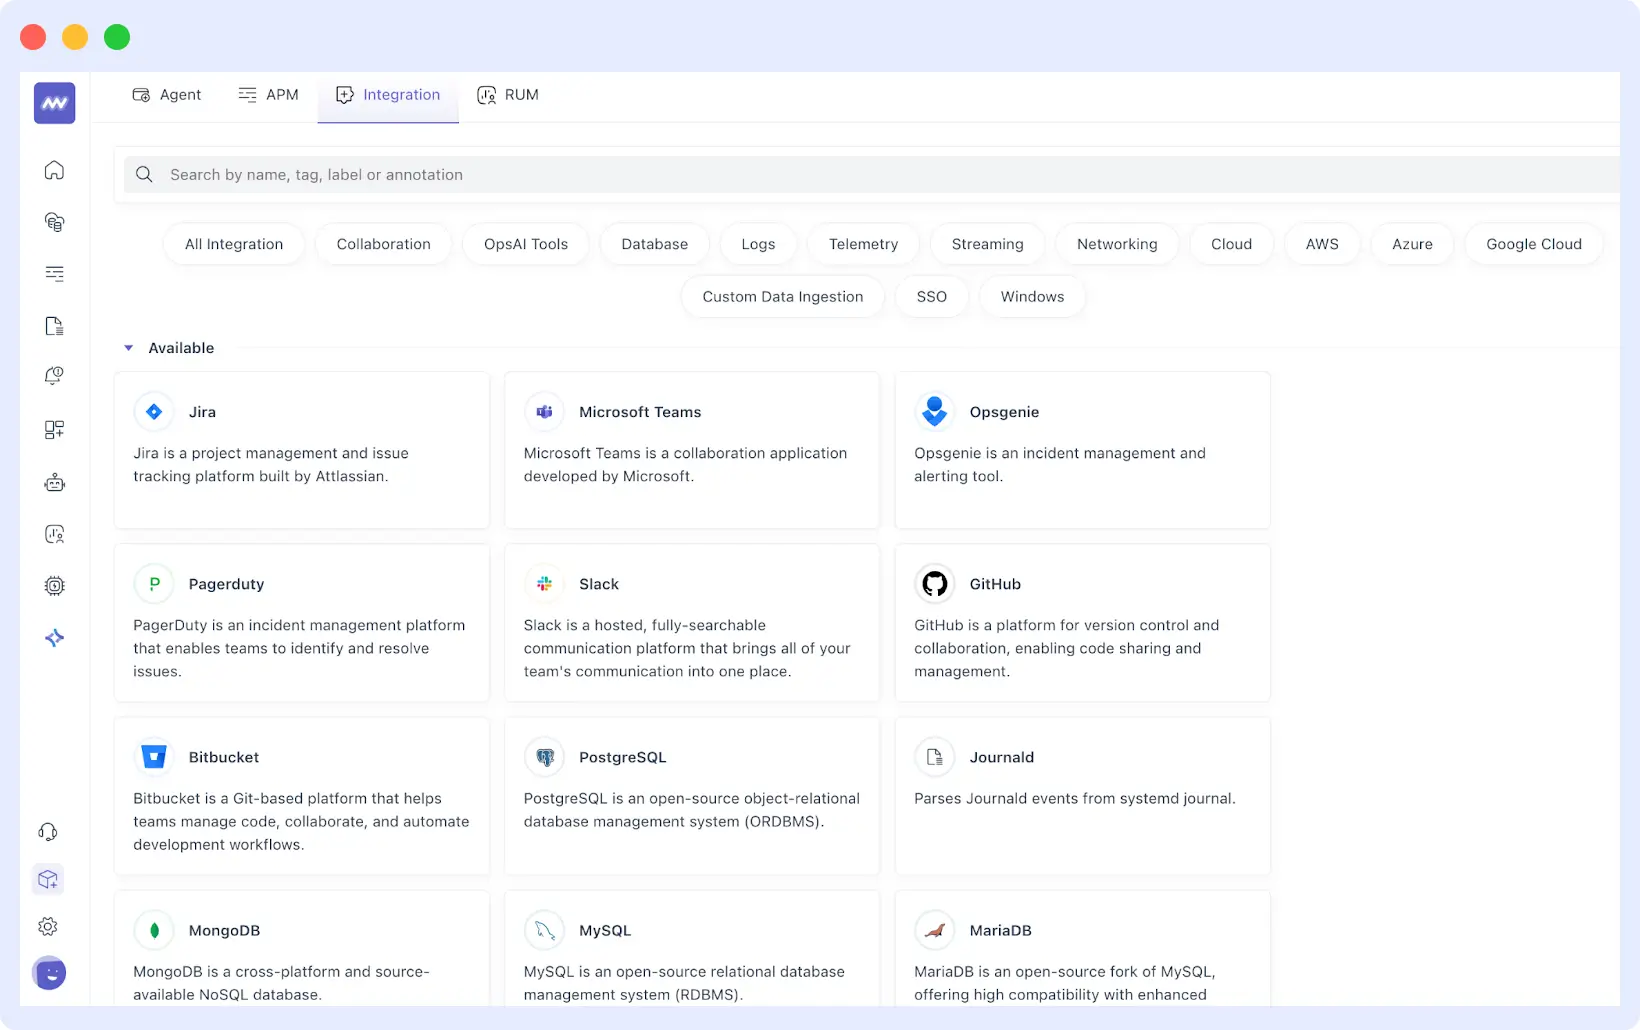Click the MariaDB title text
1640x1030 pixels.
click(x=1000, y=930)
